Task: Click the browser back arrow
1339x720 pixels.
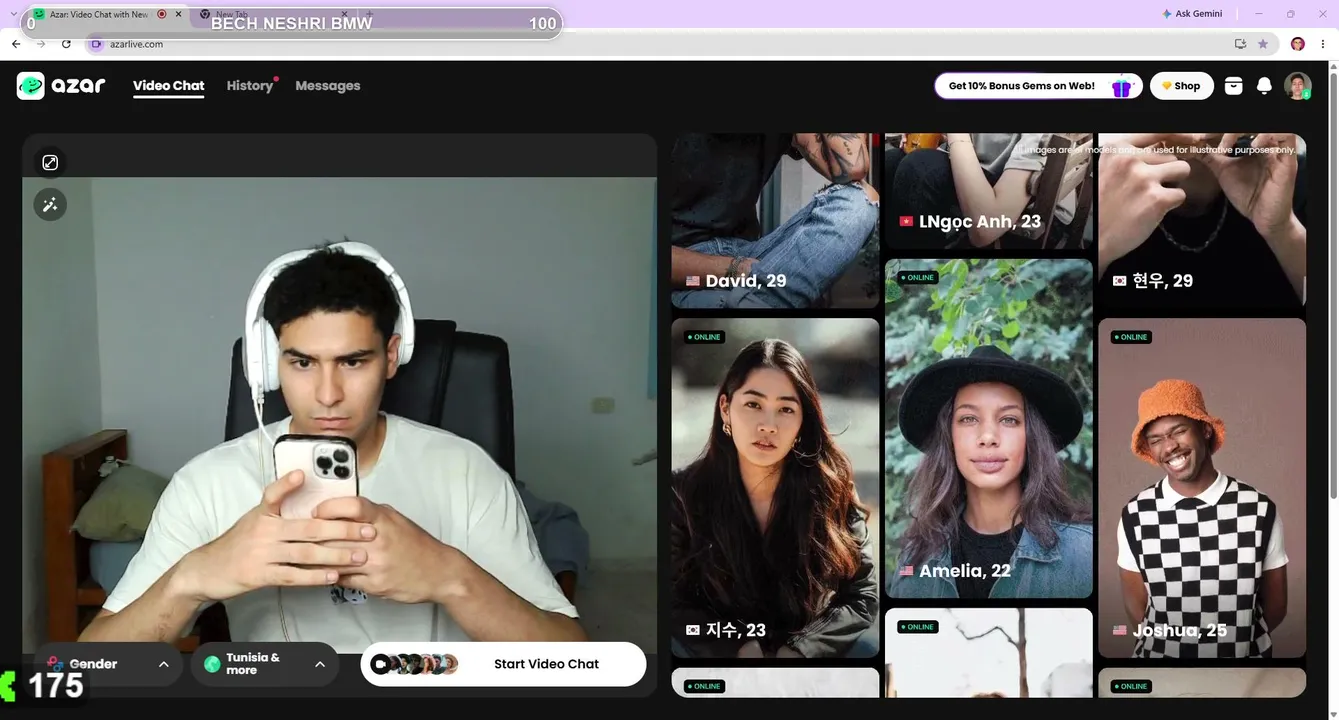Action: pos(16,44)
